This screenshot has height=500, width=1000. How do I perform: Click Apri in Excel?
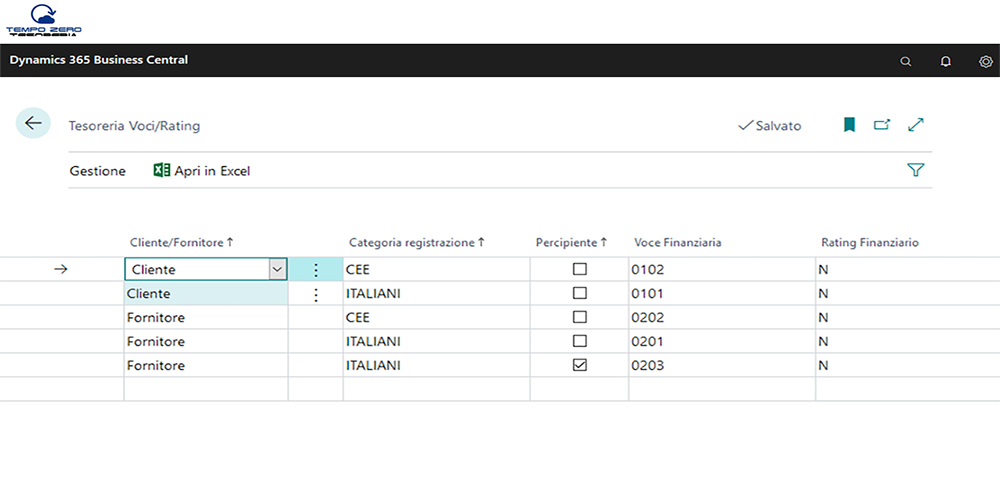click(201, 171)
